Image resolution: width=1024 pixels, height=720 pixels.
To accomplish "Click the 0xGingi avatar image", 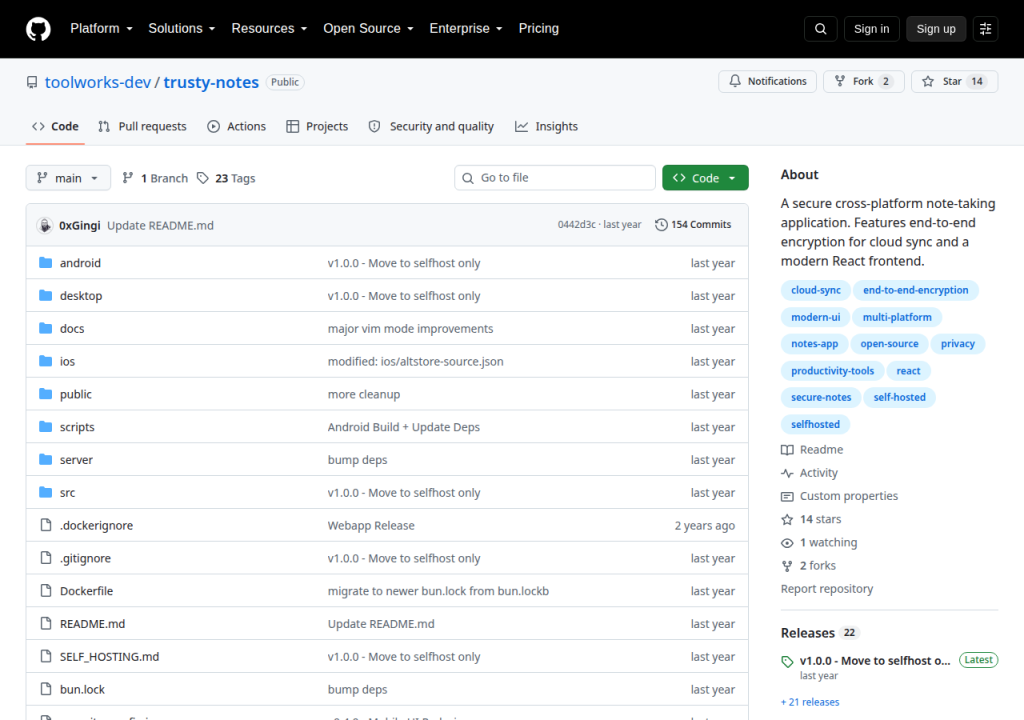I will [x=44, y=225].
